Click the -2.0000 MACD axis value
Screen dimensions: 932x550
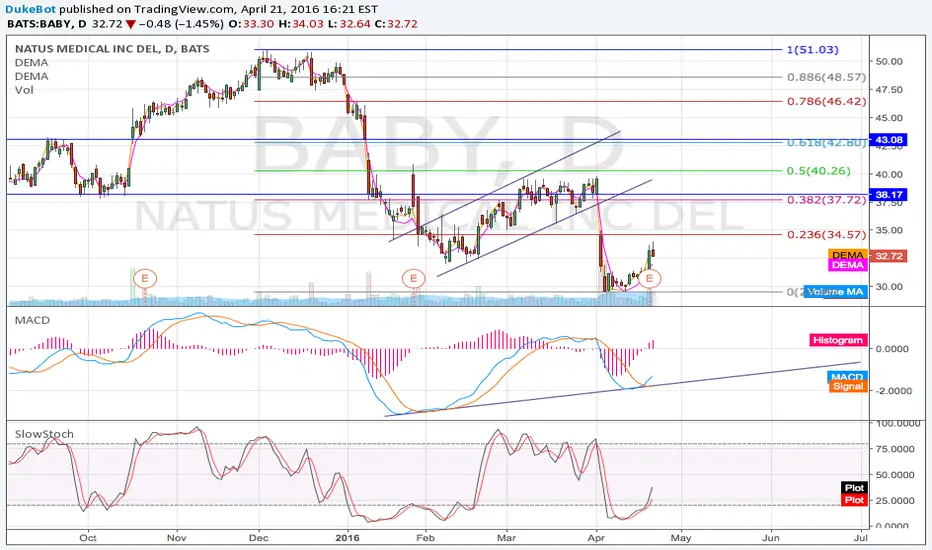tap(892, 391)
